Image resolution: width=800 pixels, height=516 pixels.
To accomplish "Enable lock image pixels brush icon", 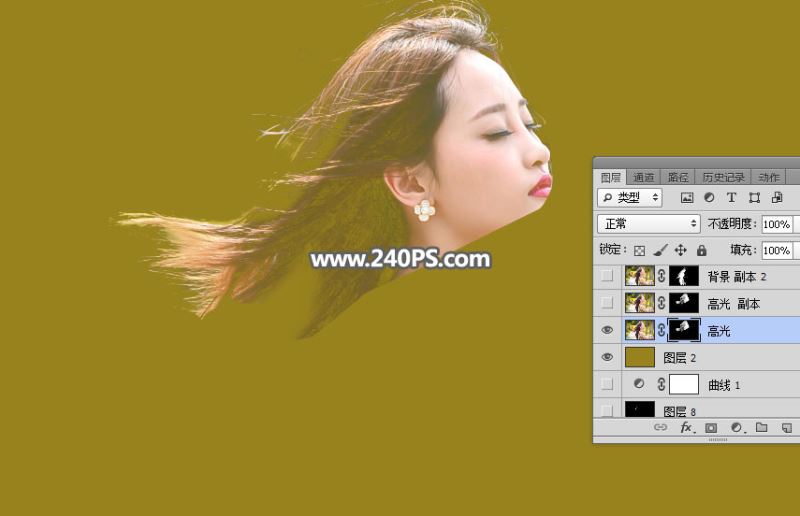I will point(660,250).
